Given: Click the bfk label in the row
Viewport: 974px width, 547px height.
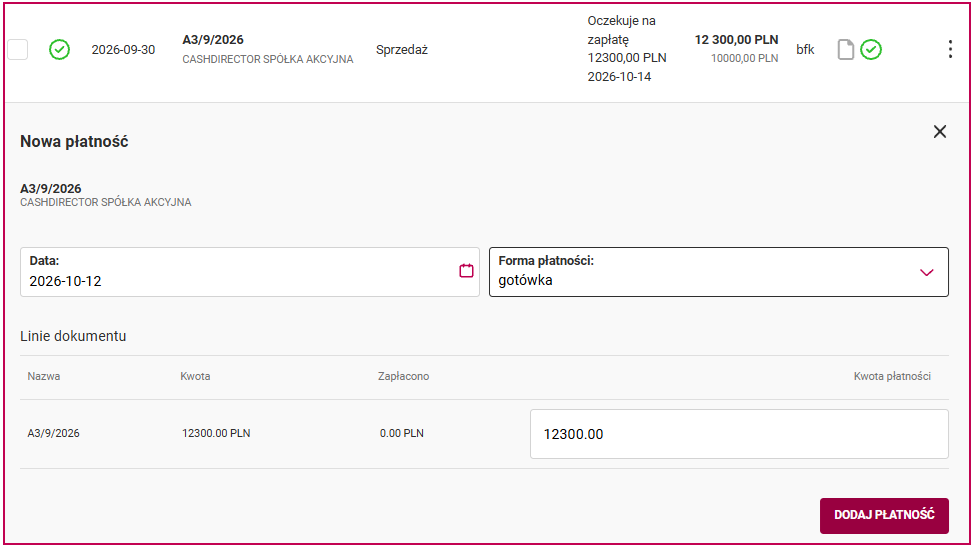Looking at the screenshot, I should pyautogui.click(x=805, y=50).
